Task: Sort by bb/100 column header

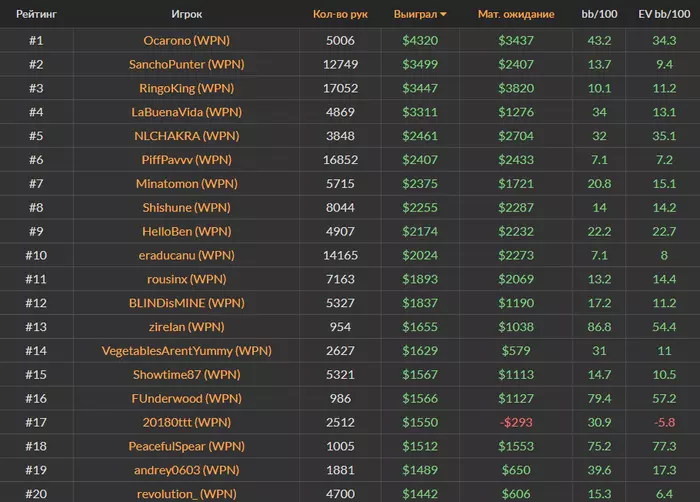Action: (x=600, y=15)
